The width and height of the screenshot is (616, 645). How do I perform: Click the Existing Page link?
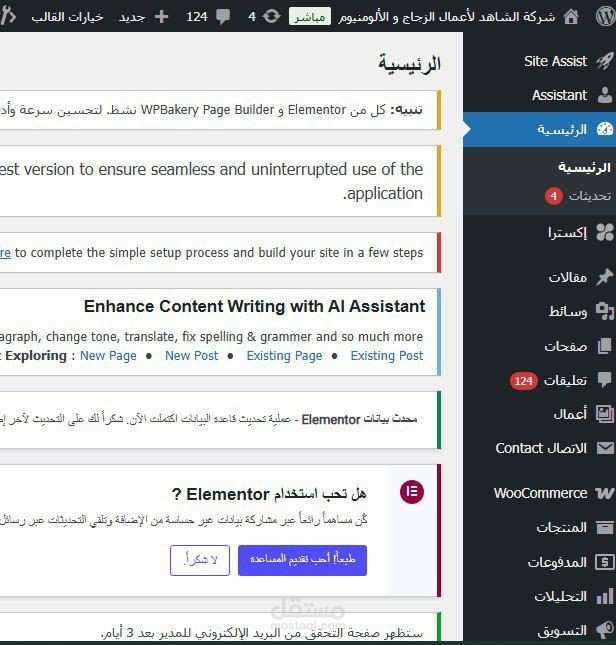[284, 355]
